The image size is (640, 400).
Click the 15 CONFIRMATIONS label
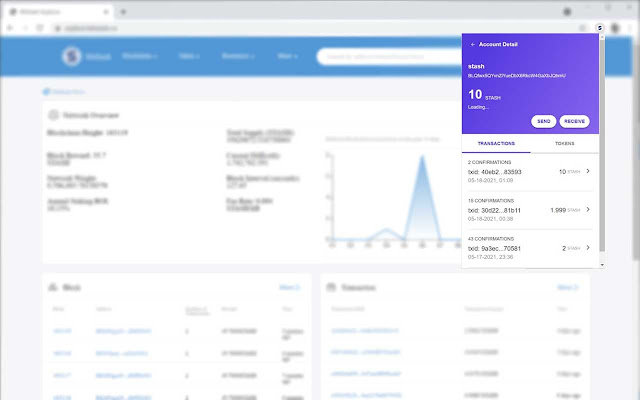[x=491, y=200]
